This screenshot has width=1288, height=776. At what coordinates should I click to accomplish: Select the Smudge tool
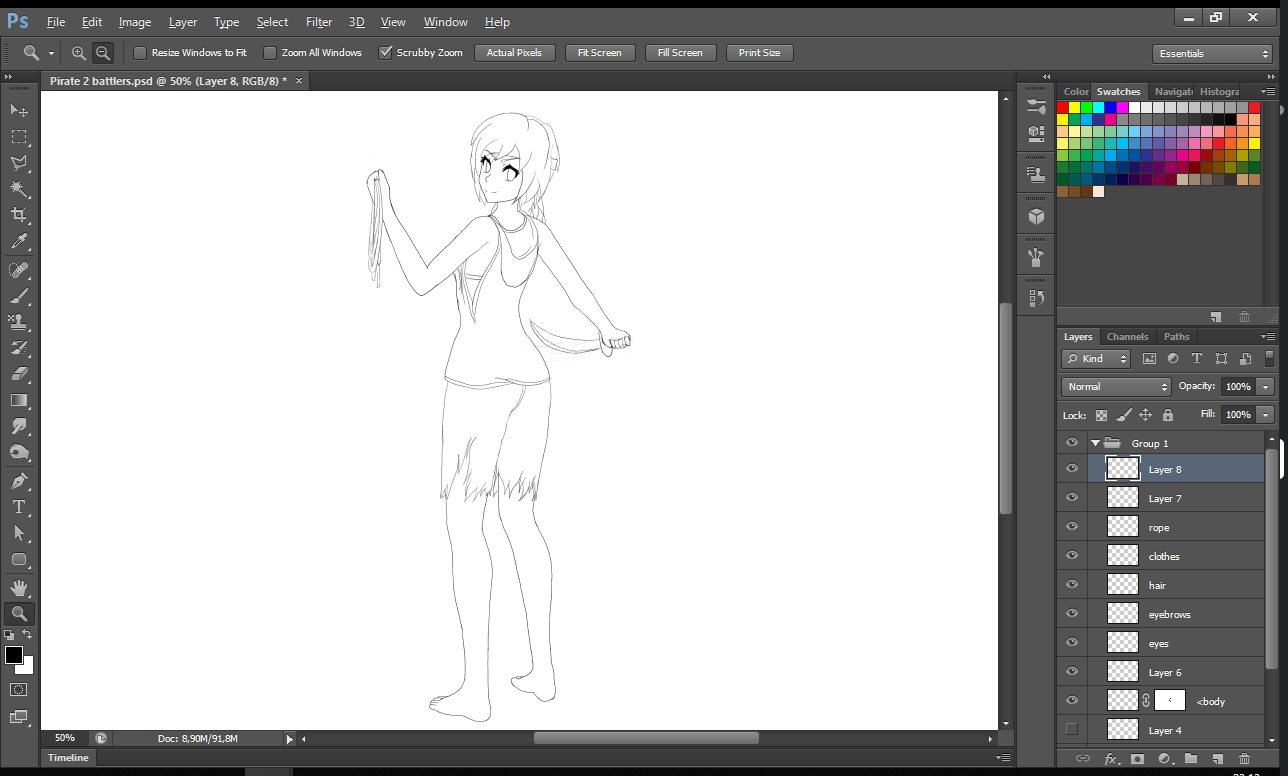point(19,426)
